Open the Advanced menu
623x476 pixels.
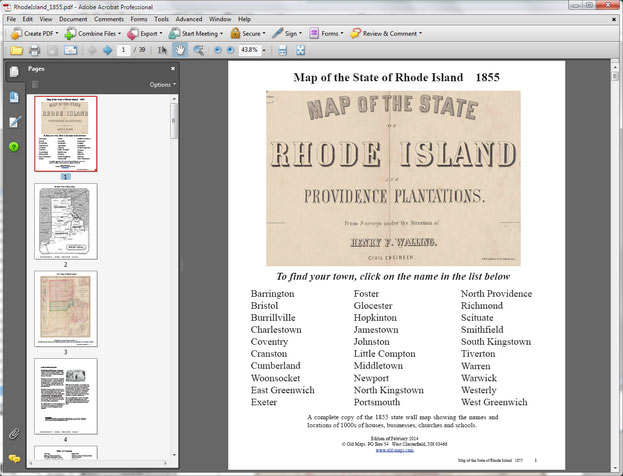pos(189,19)
